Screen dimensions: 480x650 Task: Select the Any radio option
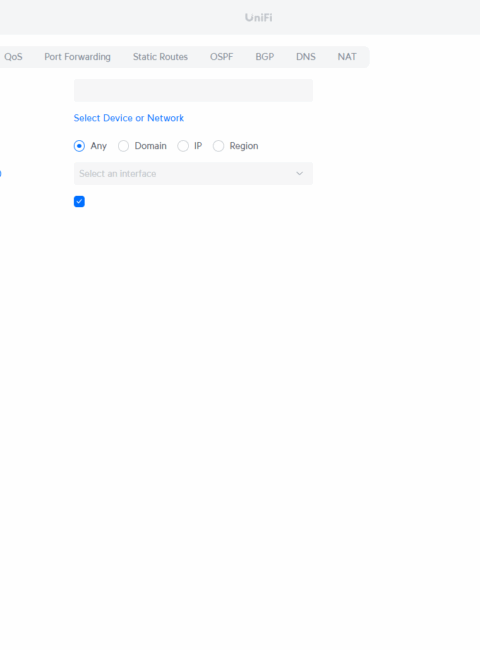point(79,146)
